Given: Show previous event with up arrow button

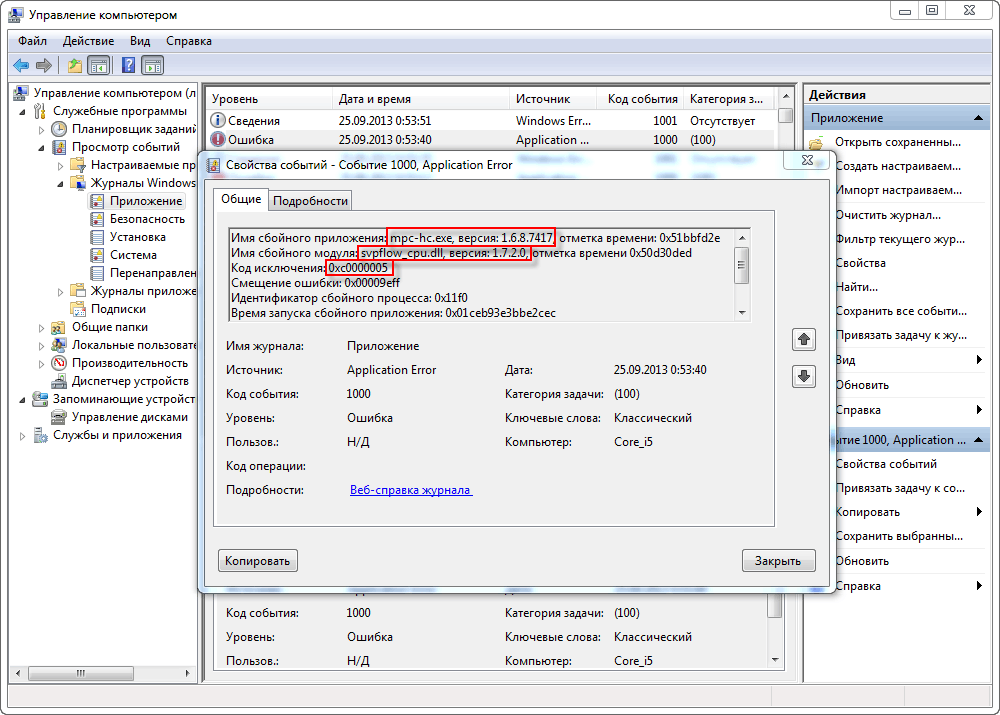Looking at the screenshot, I should pyautogui.click(x=803, y=340).
